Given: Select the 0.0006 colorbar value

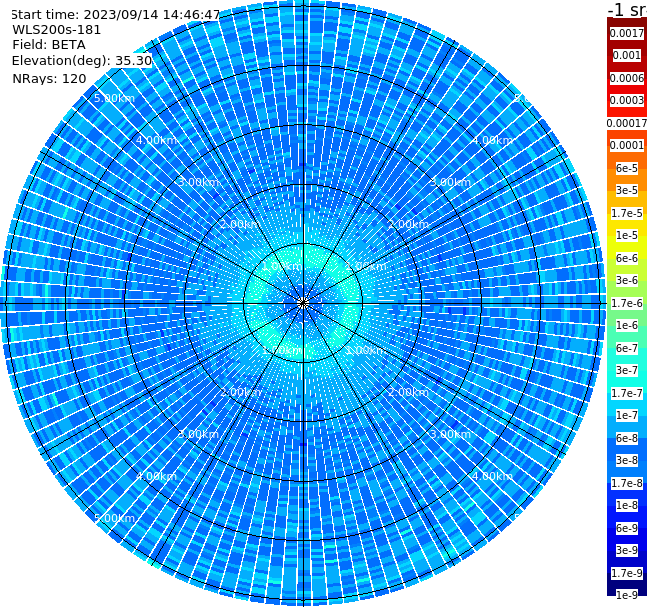Looking at the screenshot, I should click(627, 78).
